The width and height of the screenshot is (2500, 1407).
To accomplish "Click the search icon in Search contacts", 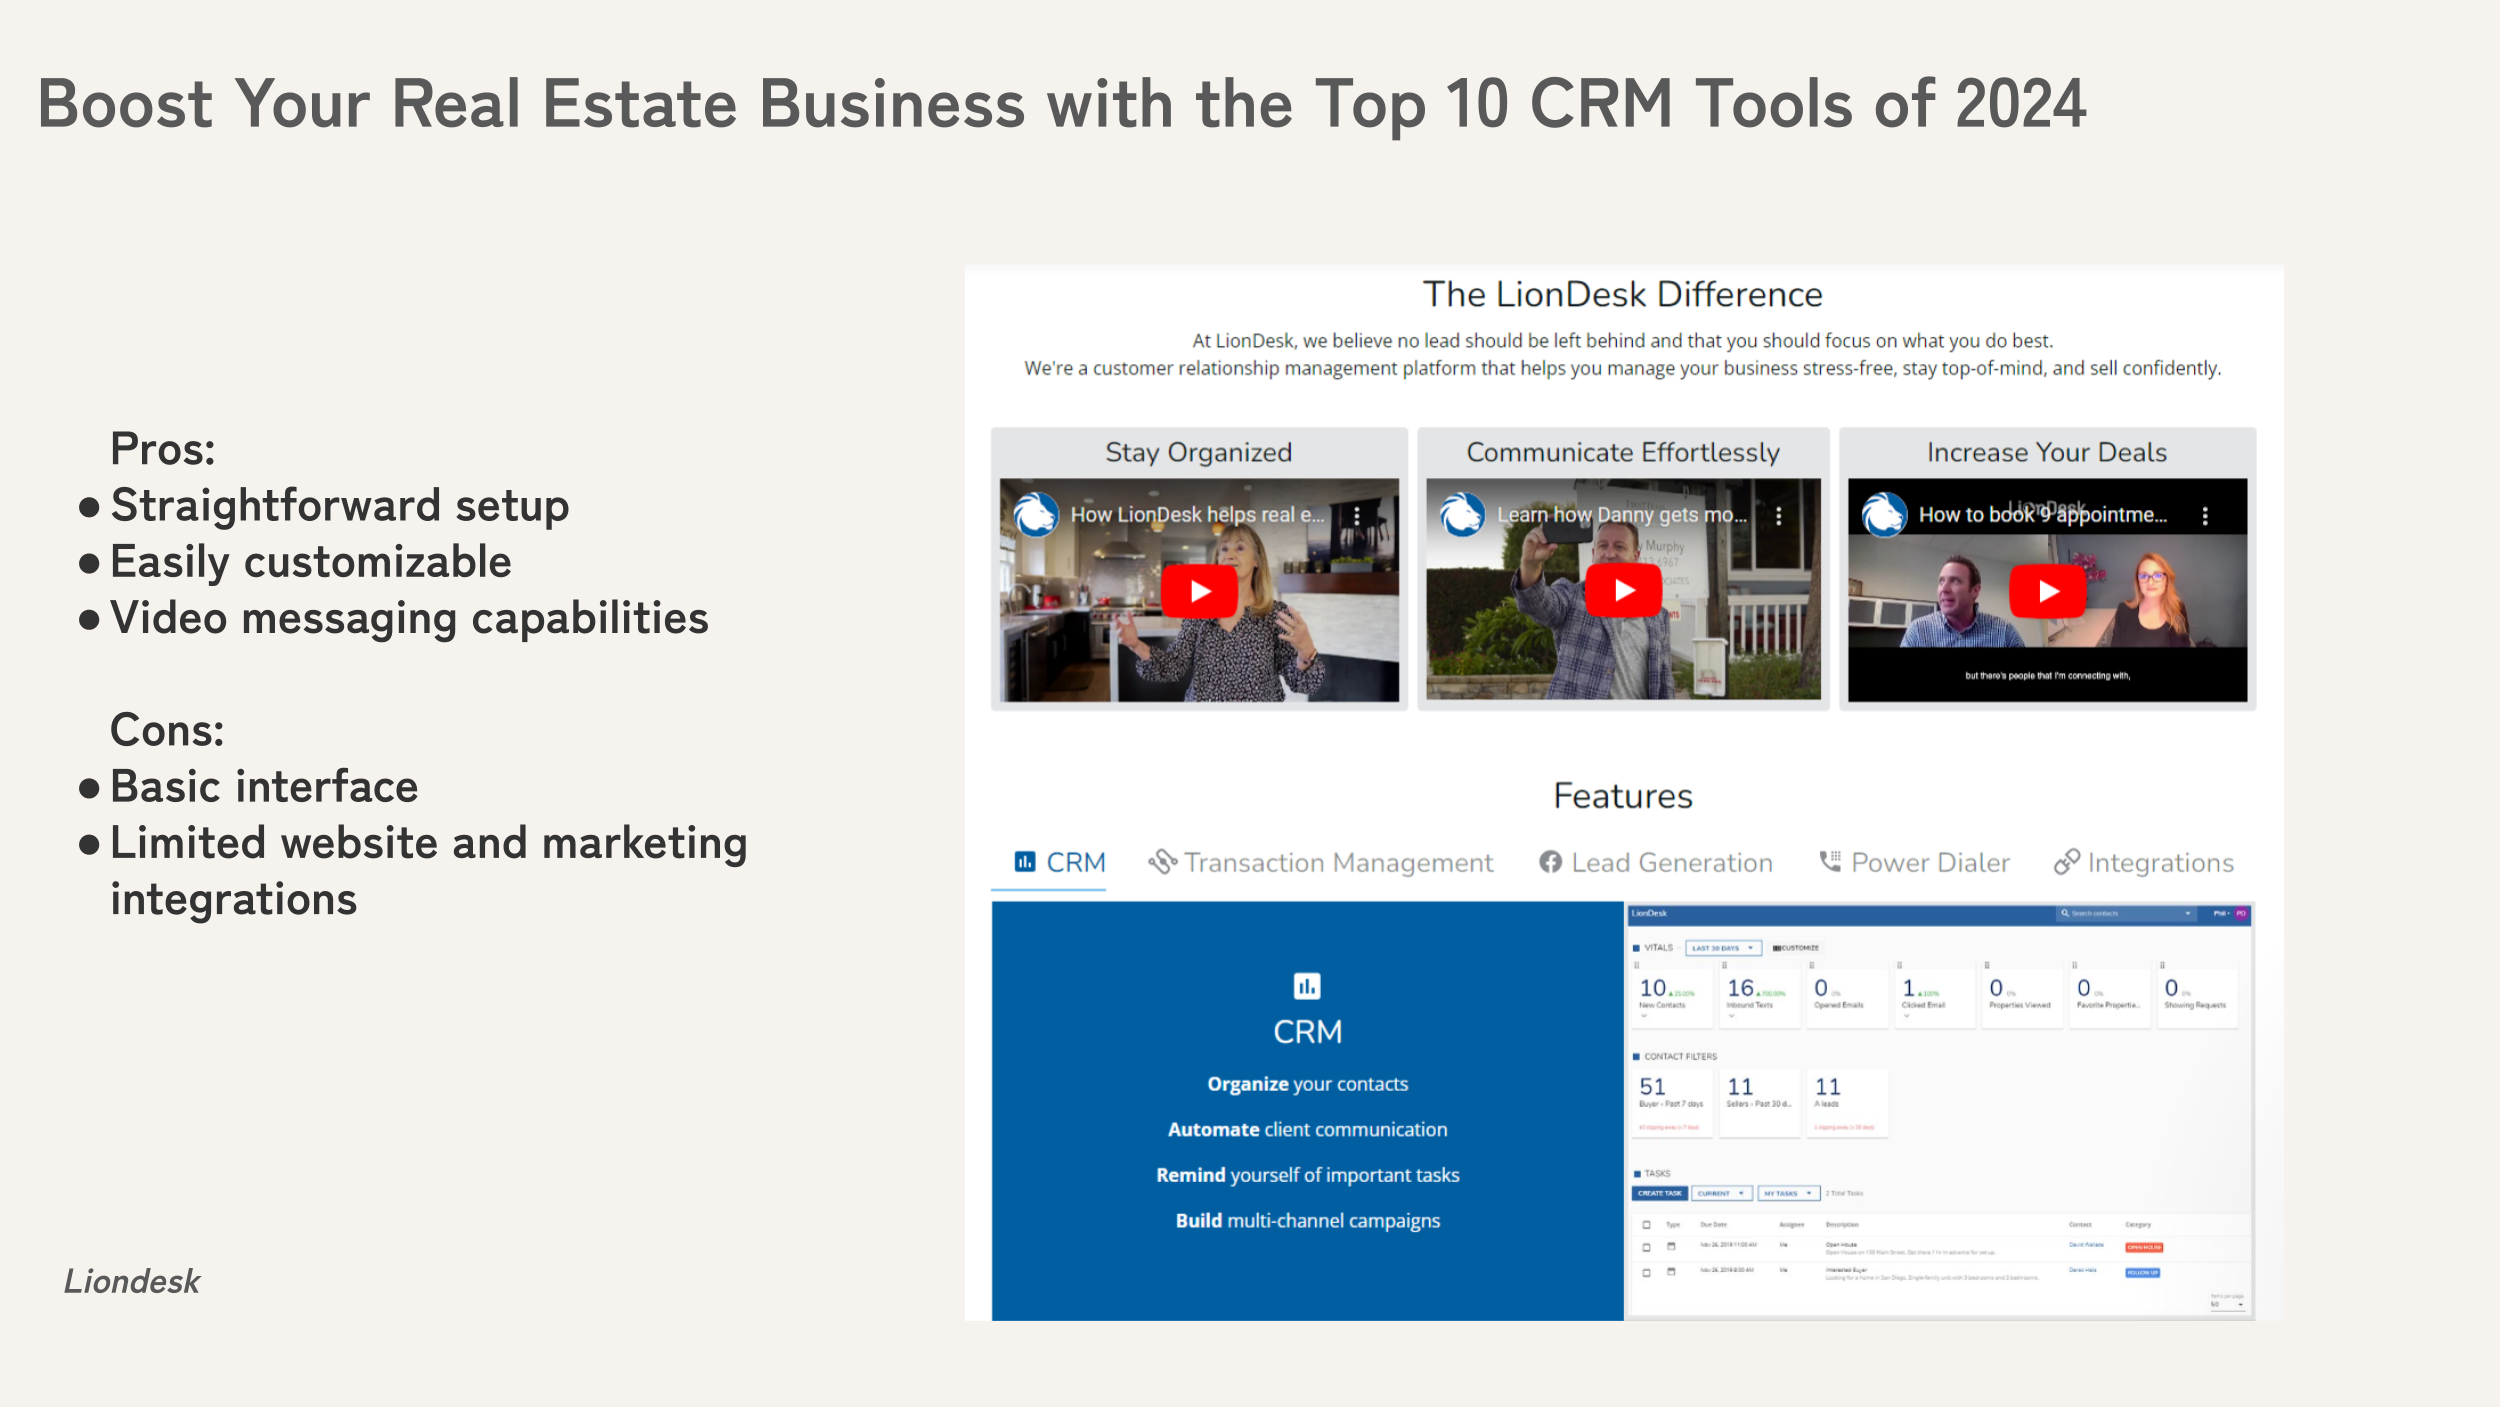I will [x=2065, y=914].
